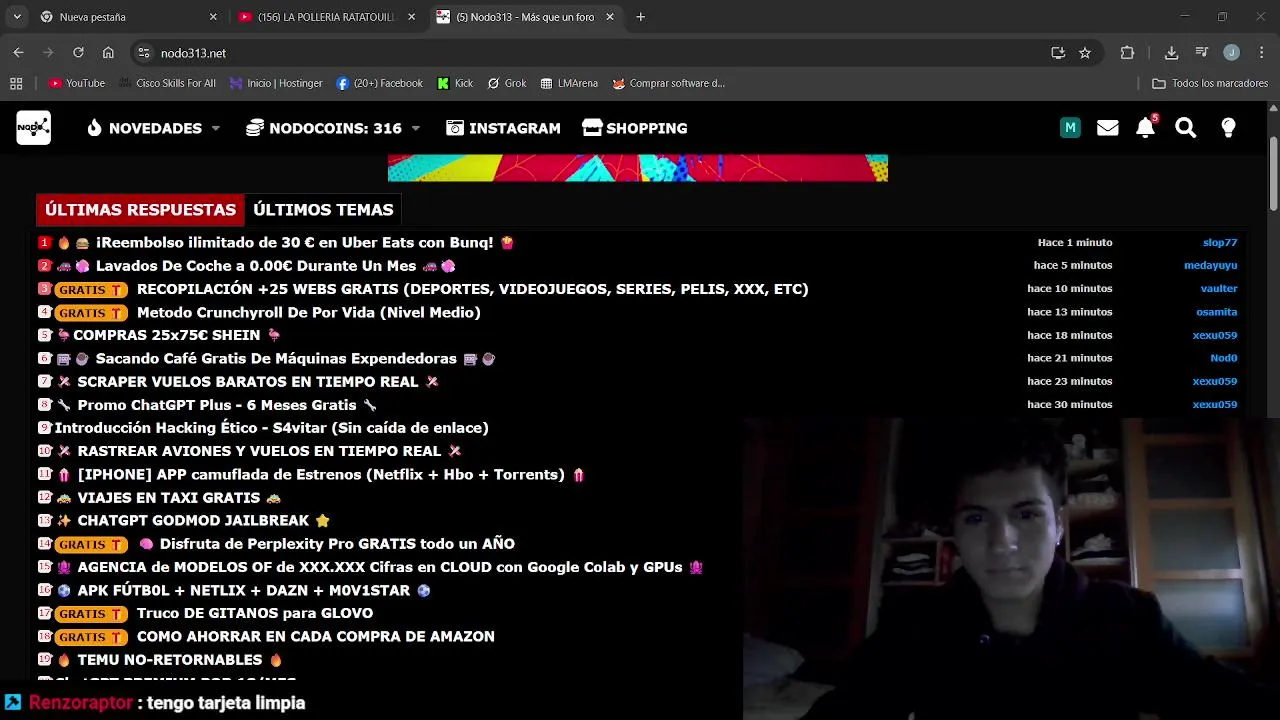Open the private messages envelope icon

point(1107,128)
